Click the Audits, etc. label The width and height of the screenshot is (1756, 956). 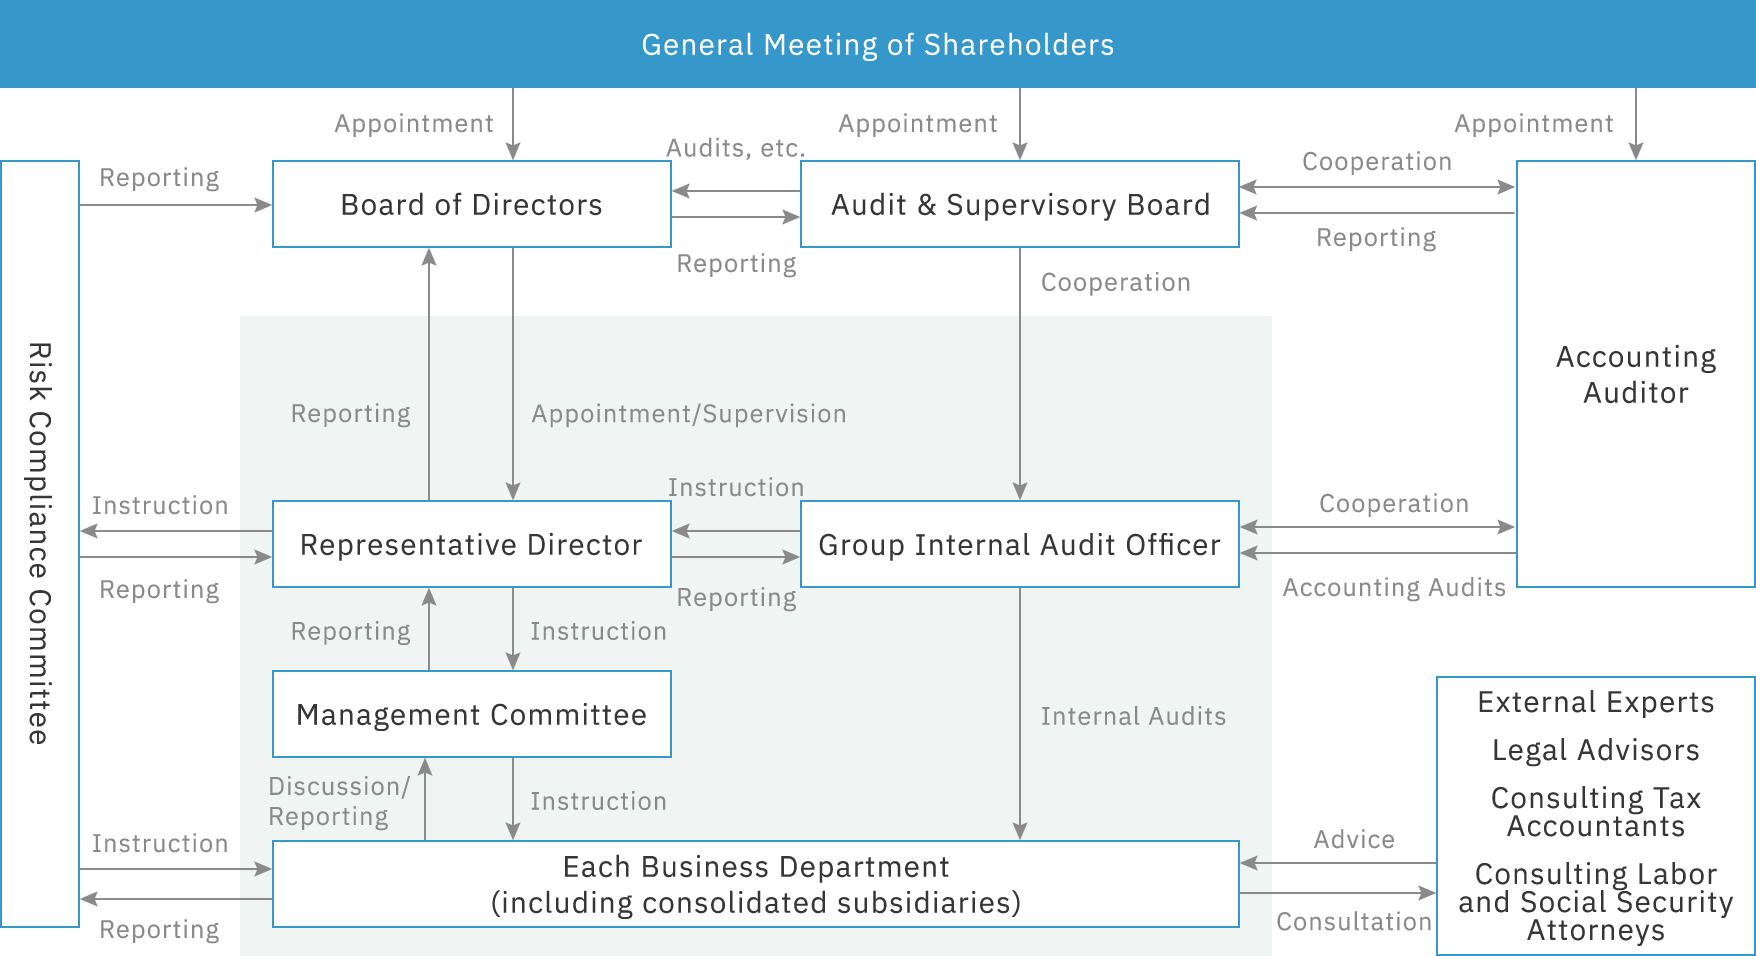pyautogui.click(x=736, y=147)
